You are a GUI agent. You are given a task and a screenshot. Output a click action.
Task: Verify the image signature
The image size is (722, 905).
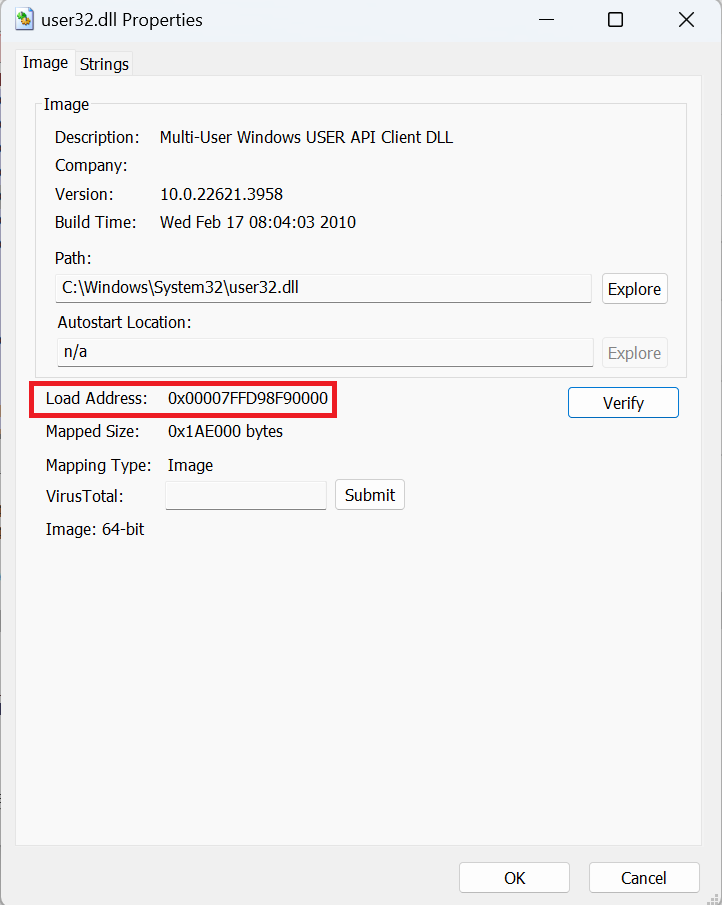623,402
